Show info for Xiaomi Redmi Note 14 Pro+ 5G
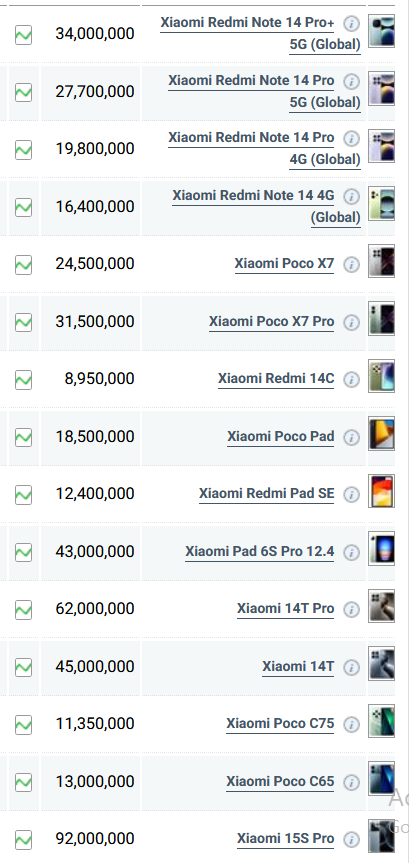409x863 pixels. 352,24
